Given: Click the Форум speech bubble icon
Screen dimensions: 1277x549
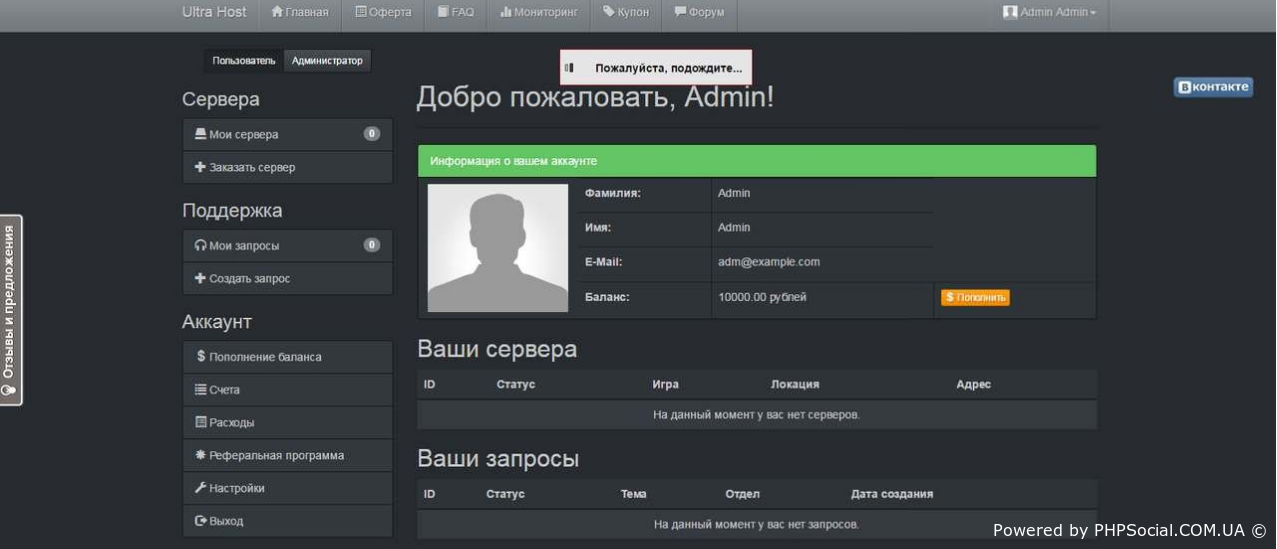Looking at the screenshot, I should (680, 12).
